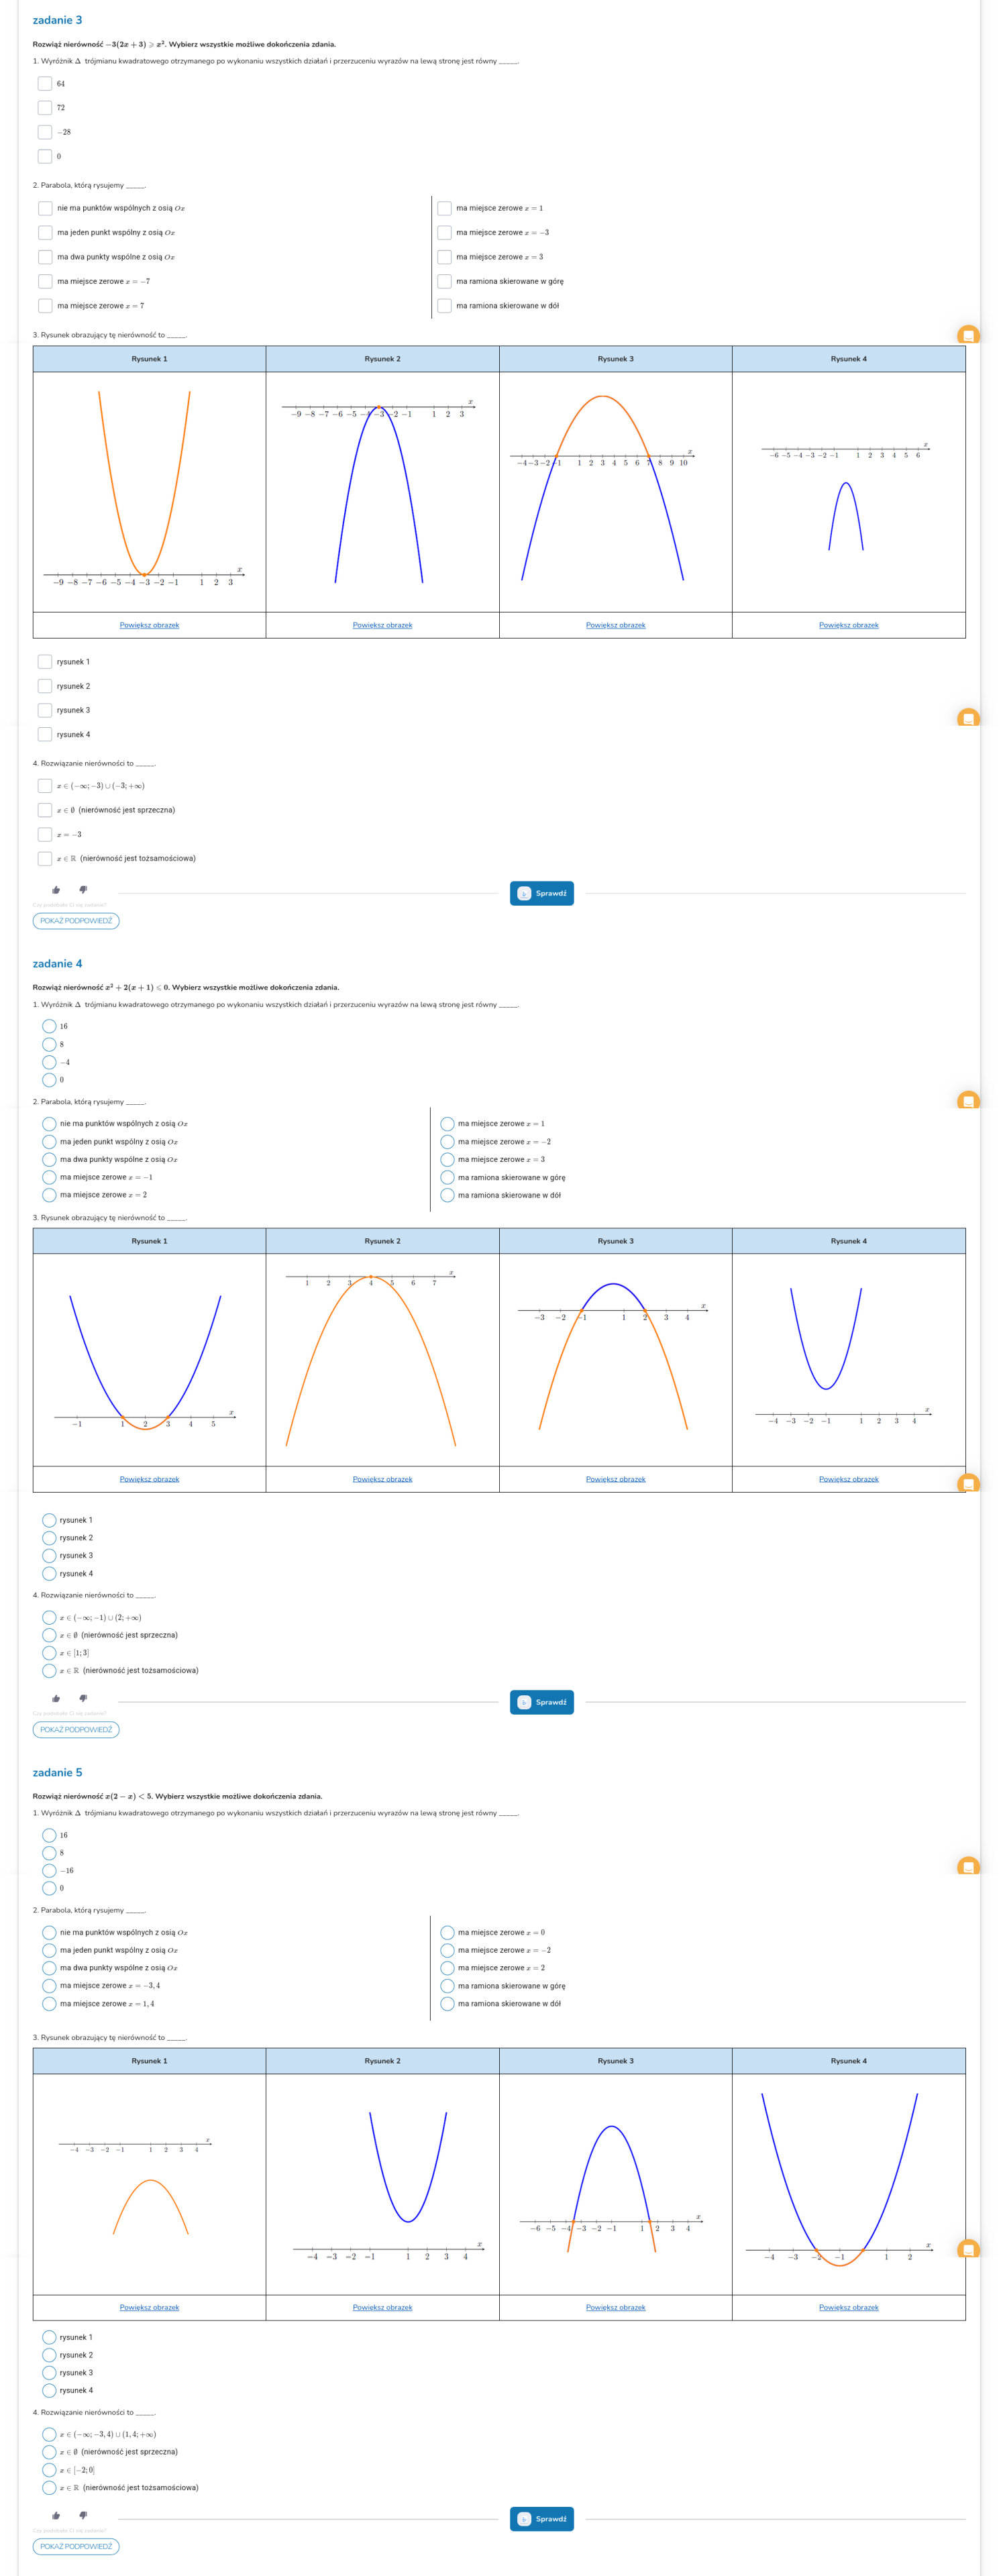The image size is (1003, 2576).
Task: Open 'Powiększ obrazek' under Rysunek 1 in zadanie 3
Action: coord(149,625)
